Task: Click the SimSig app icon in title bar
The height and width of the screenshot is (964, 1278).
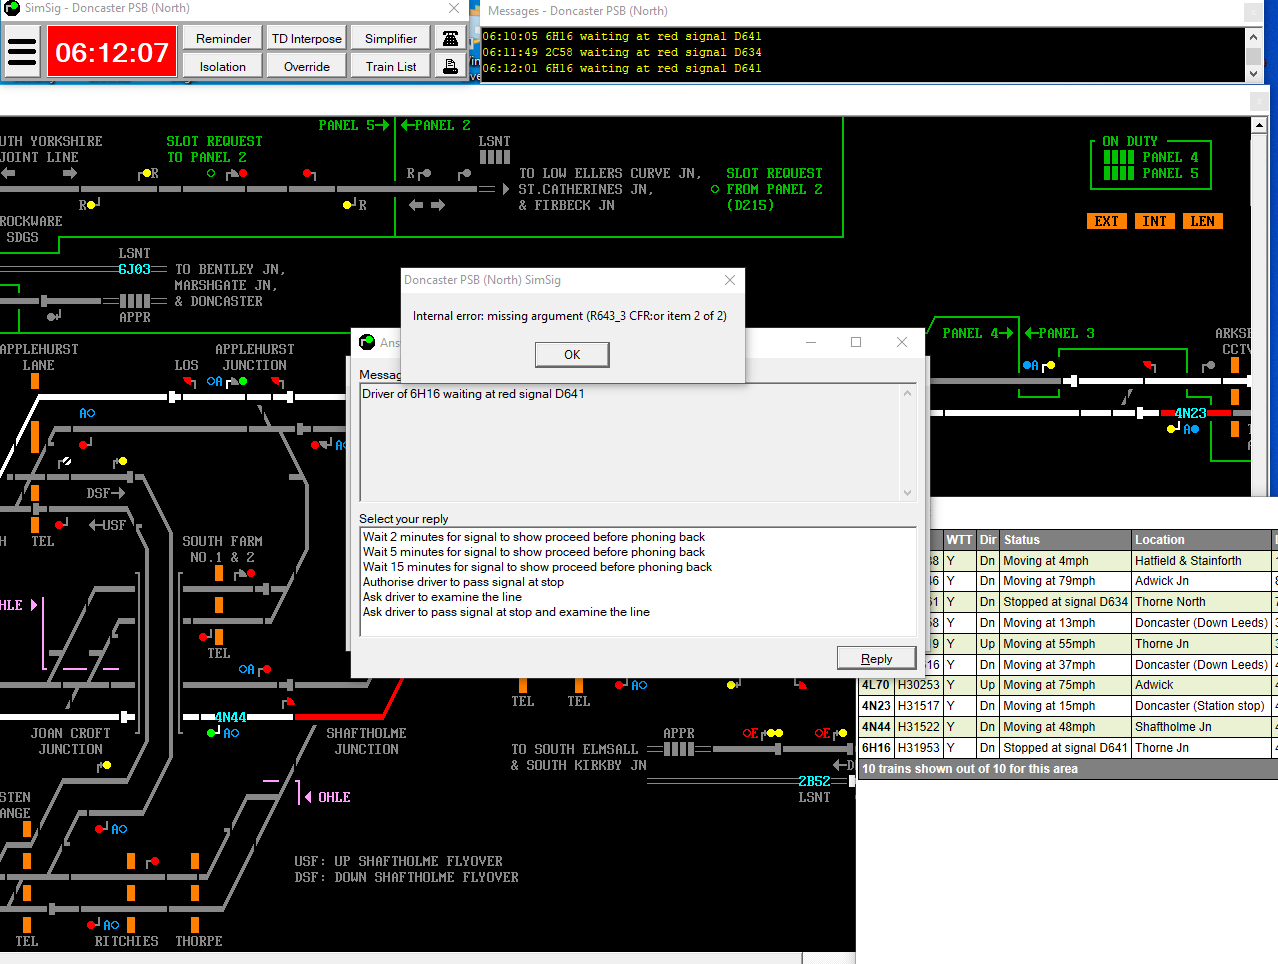Action: [x=12, y=8]
